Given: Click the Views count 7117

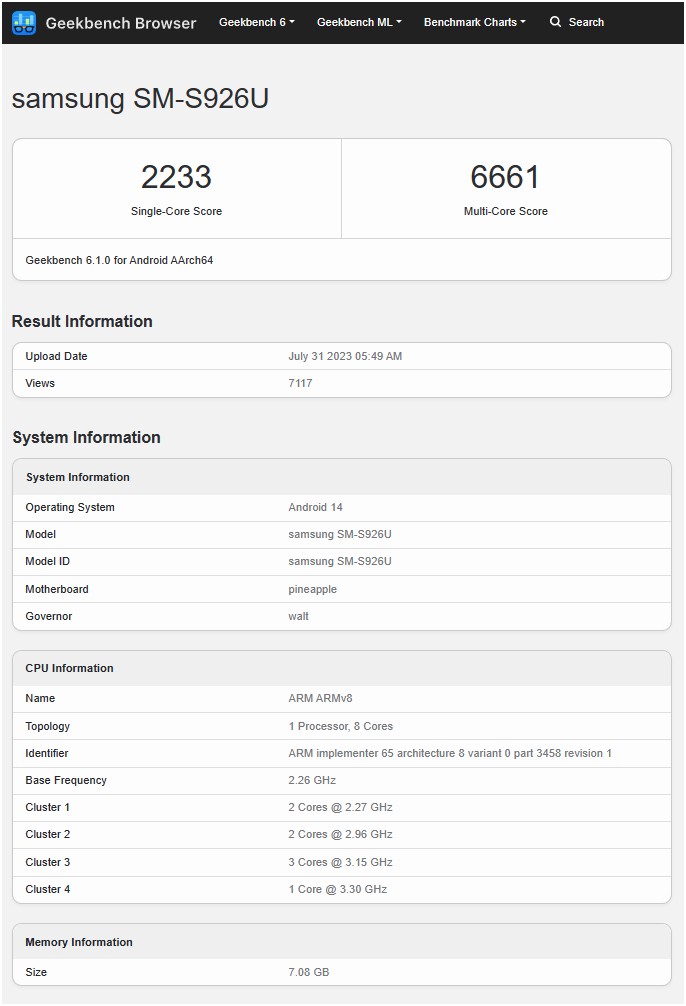Looking at the screenshot, I should 300,383.
